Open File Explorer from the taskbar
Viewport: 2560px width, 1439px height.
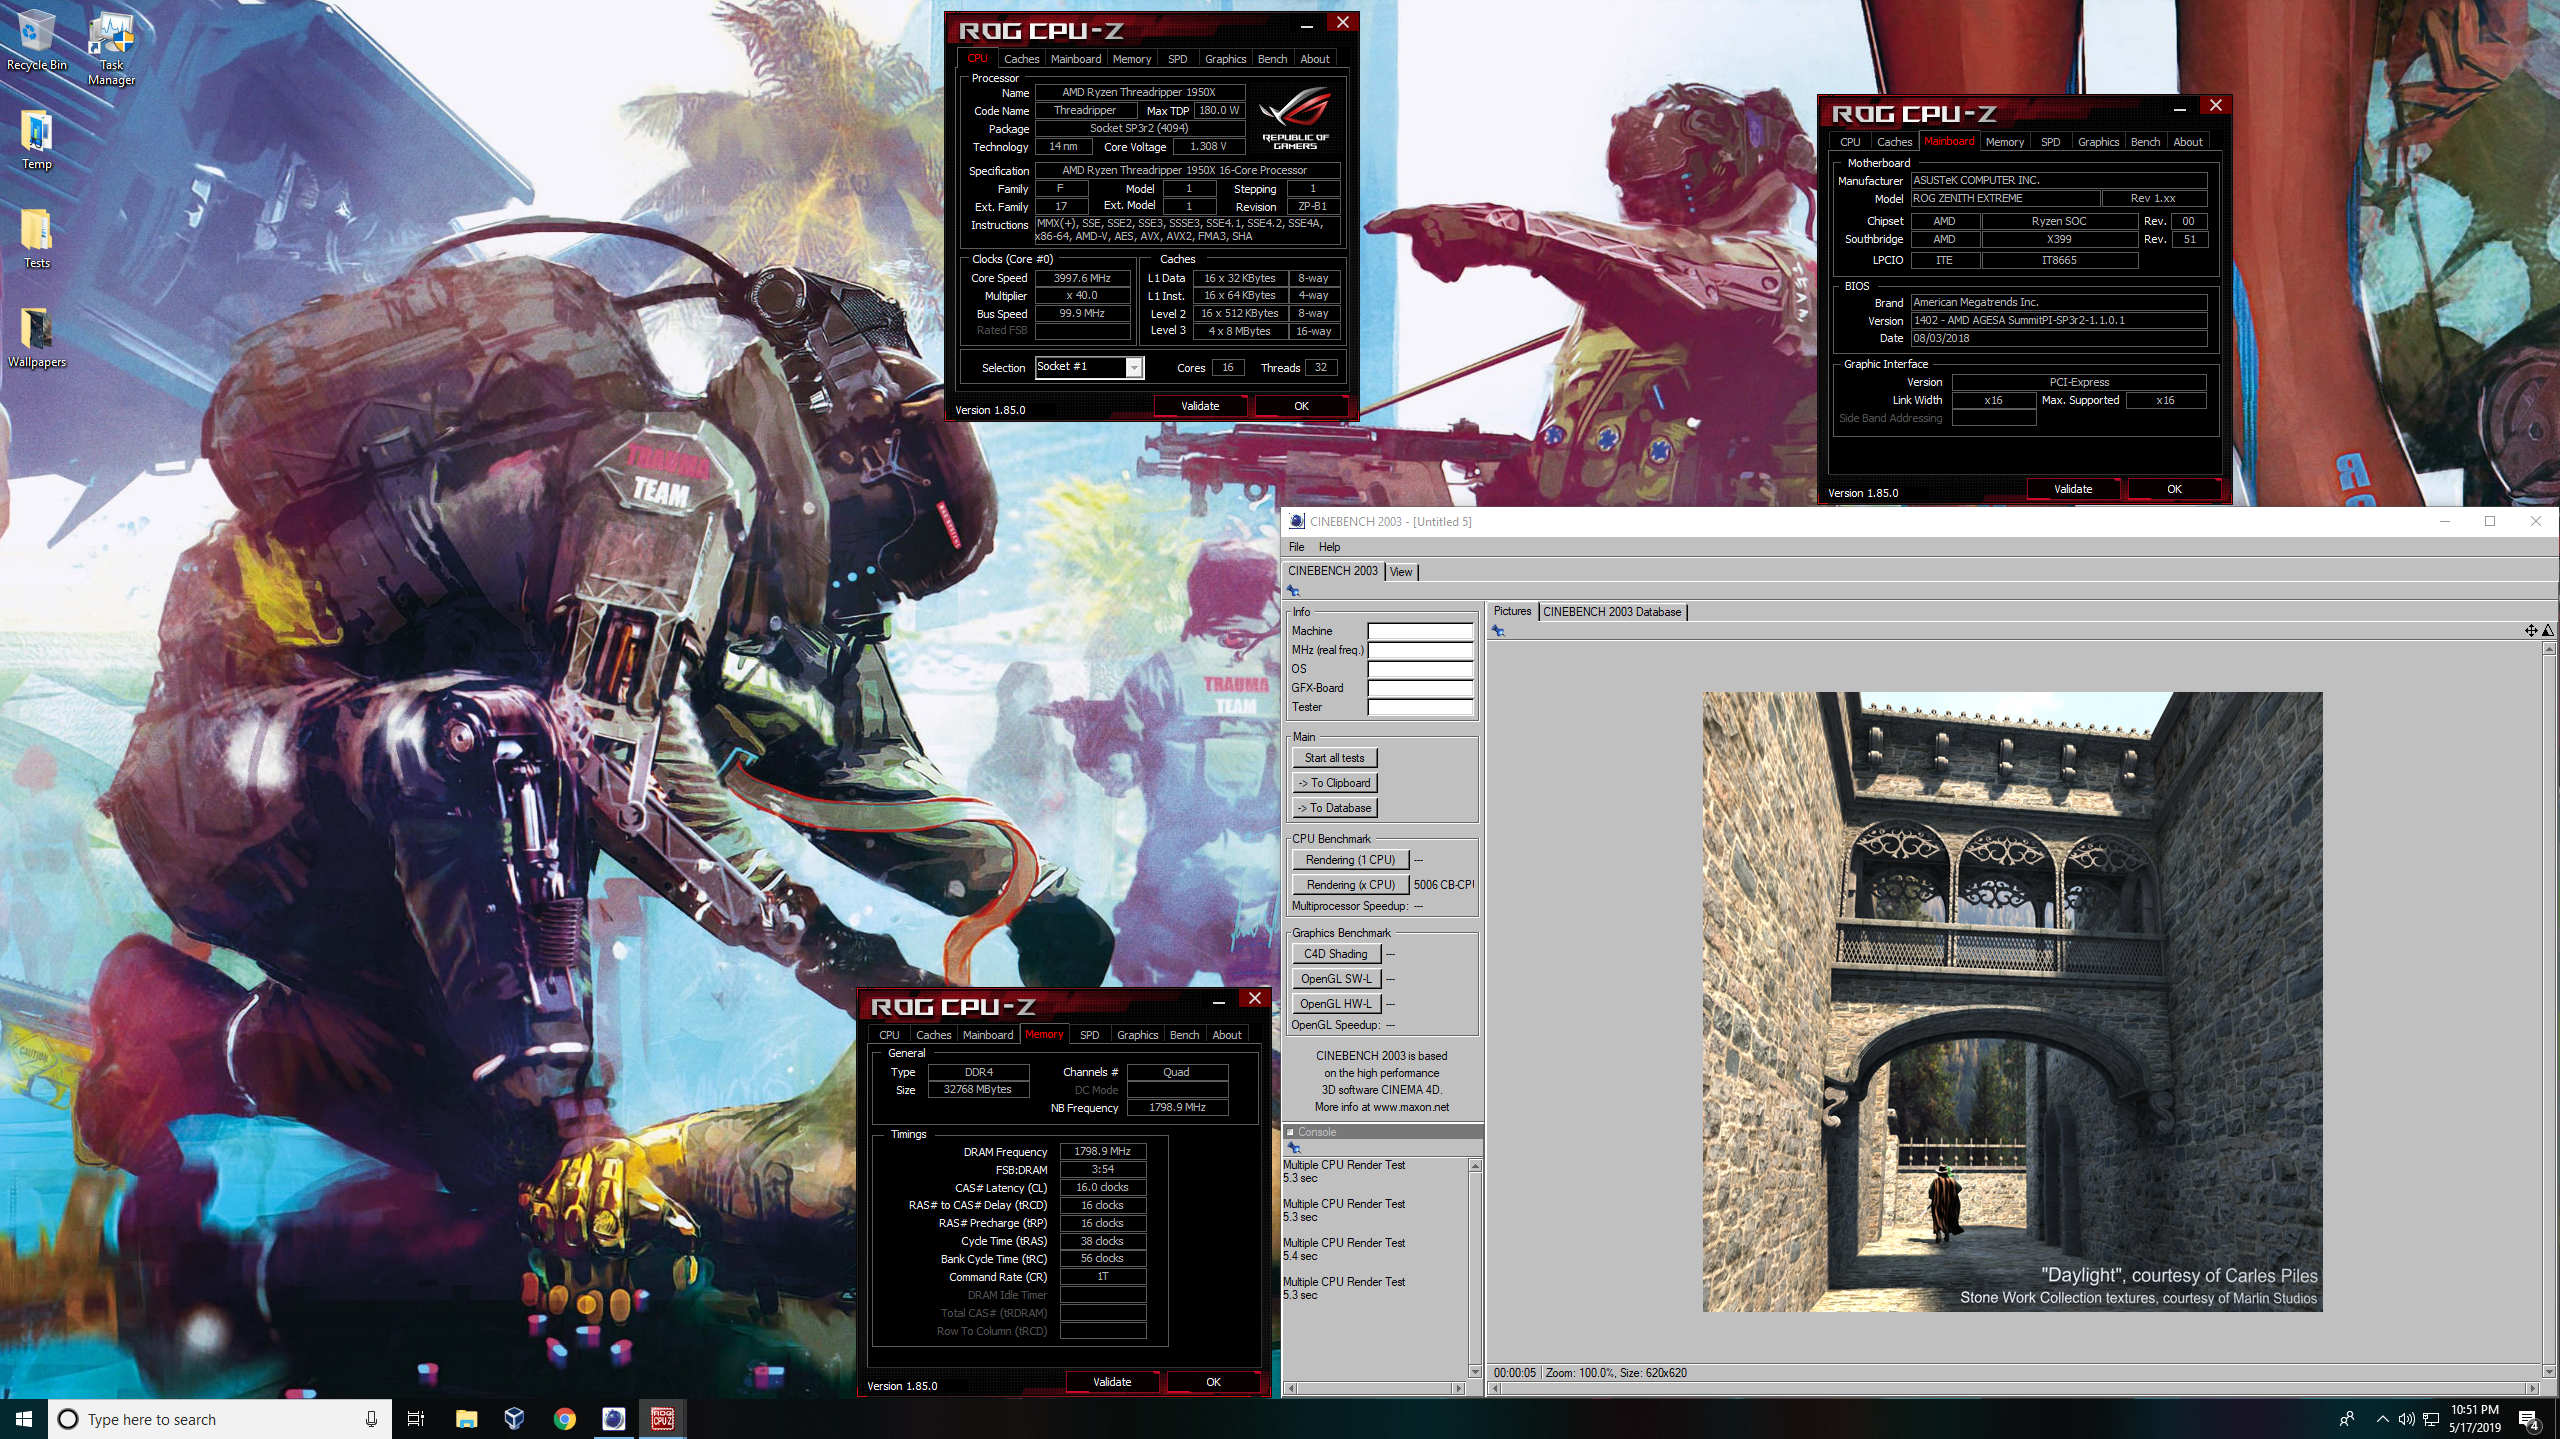[466, 1418]
